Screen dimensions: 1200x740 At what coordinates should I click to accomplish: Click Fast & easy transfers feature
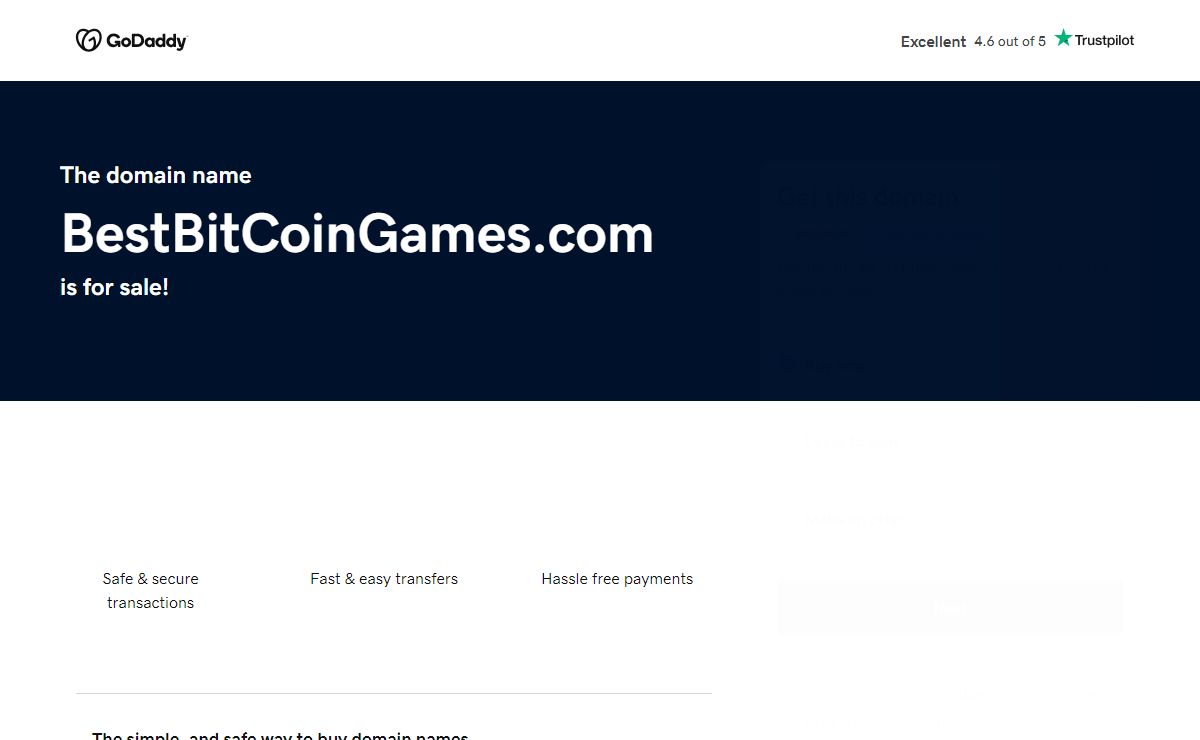384,578
